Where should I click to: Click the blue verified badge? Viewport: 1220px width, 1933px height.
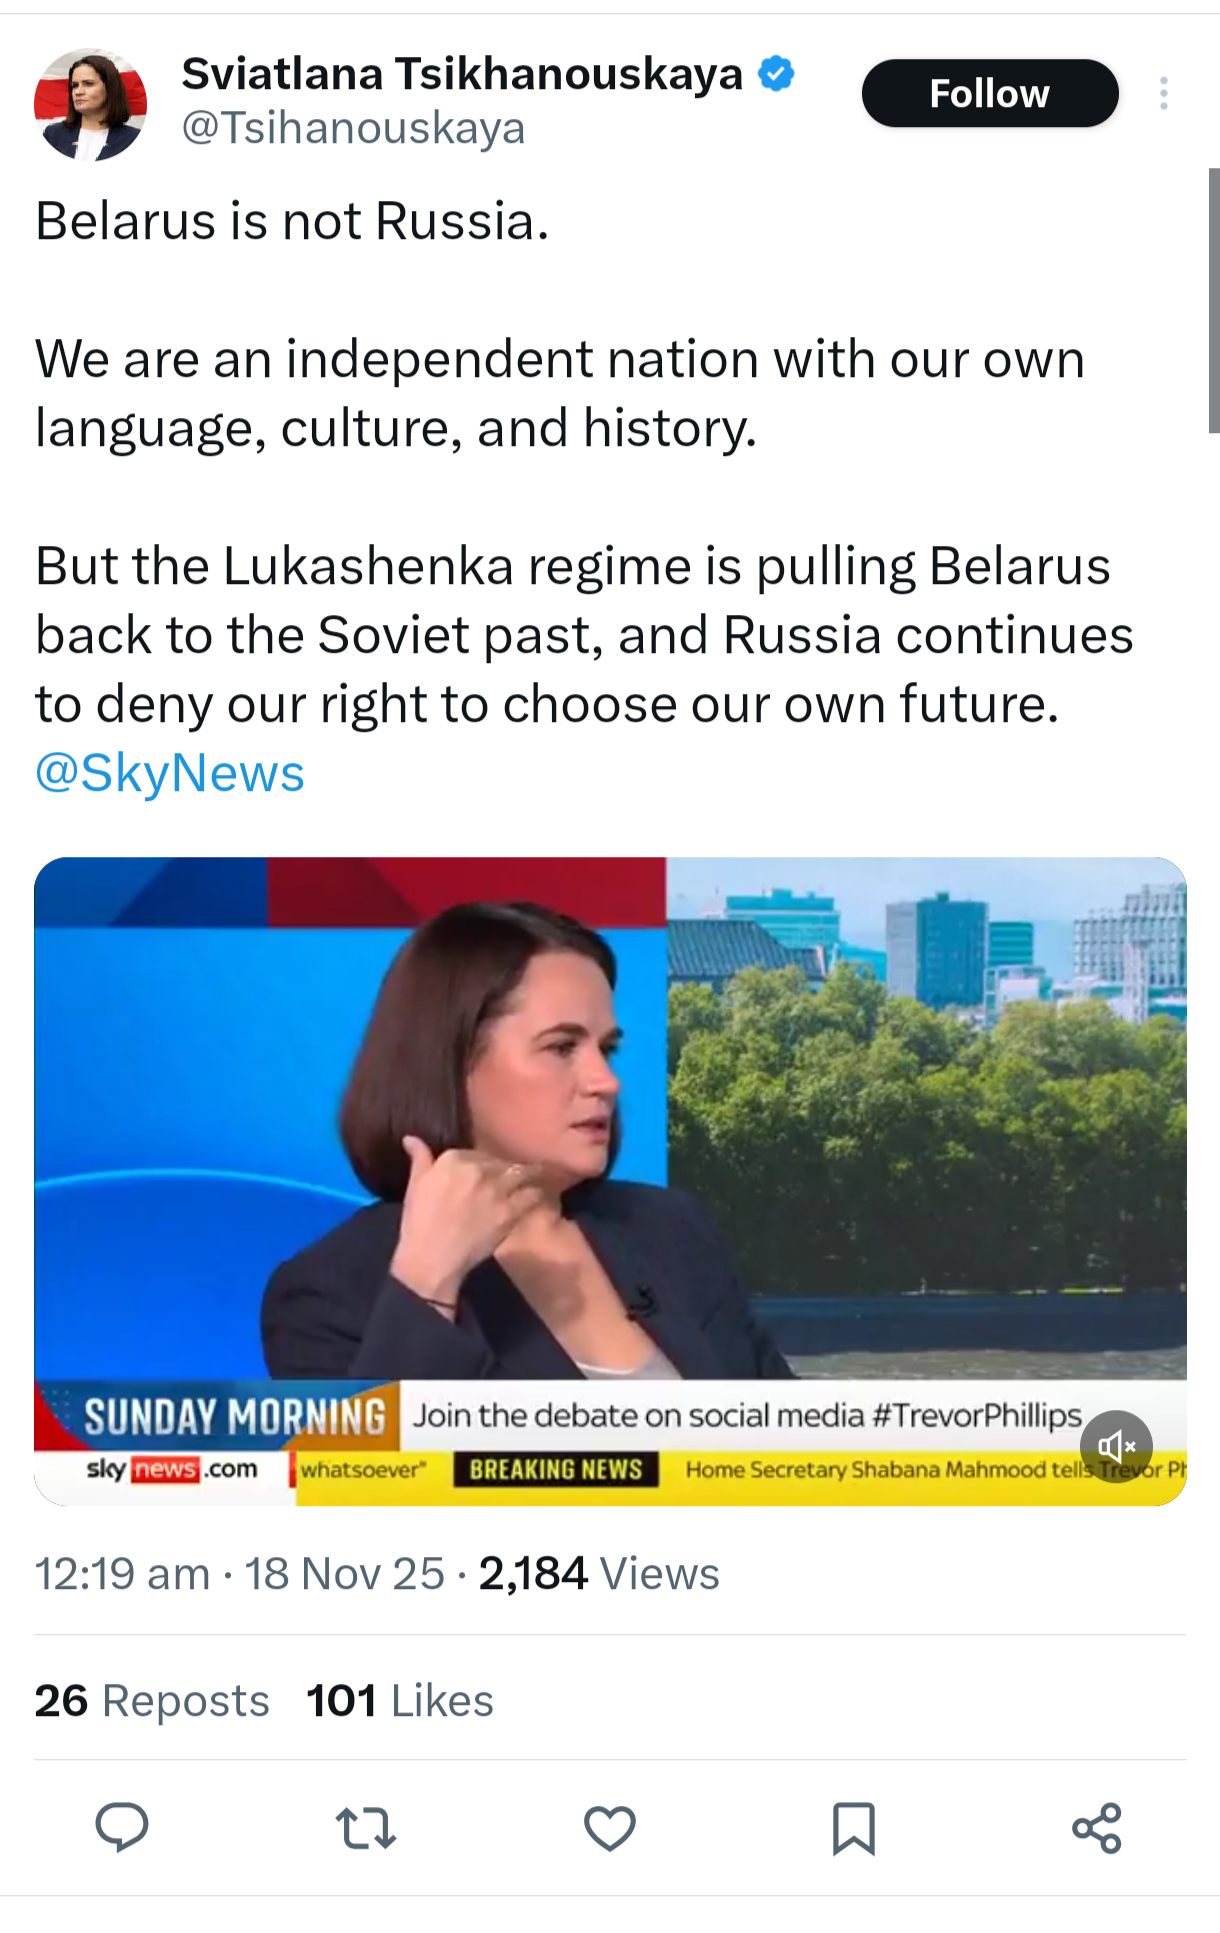point(776,74)
